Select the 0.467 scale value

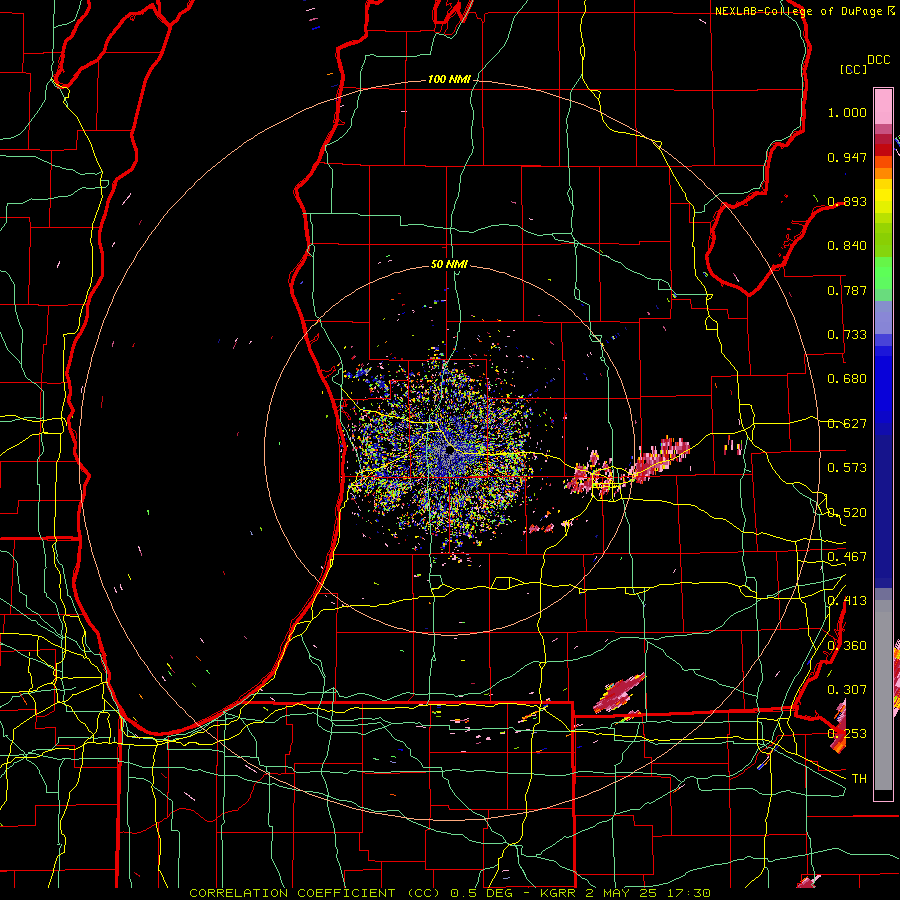coord(847,557)
